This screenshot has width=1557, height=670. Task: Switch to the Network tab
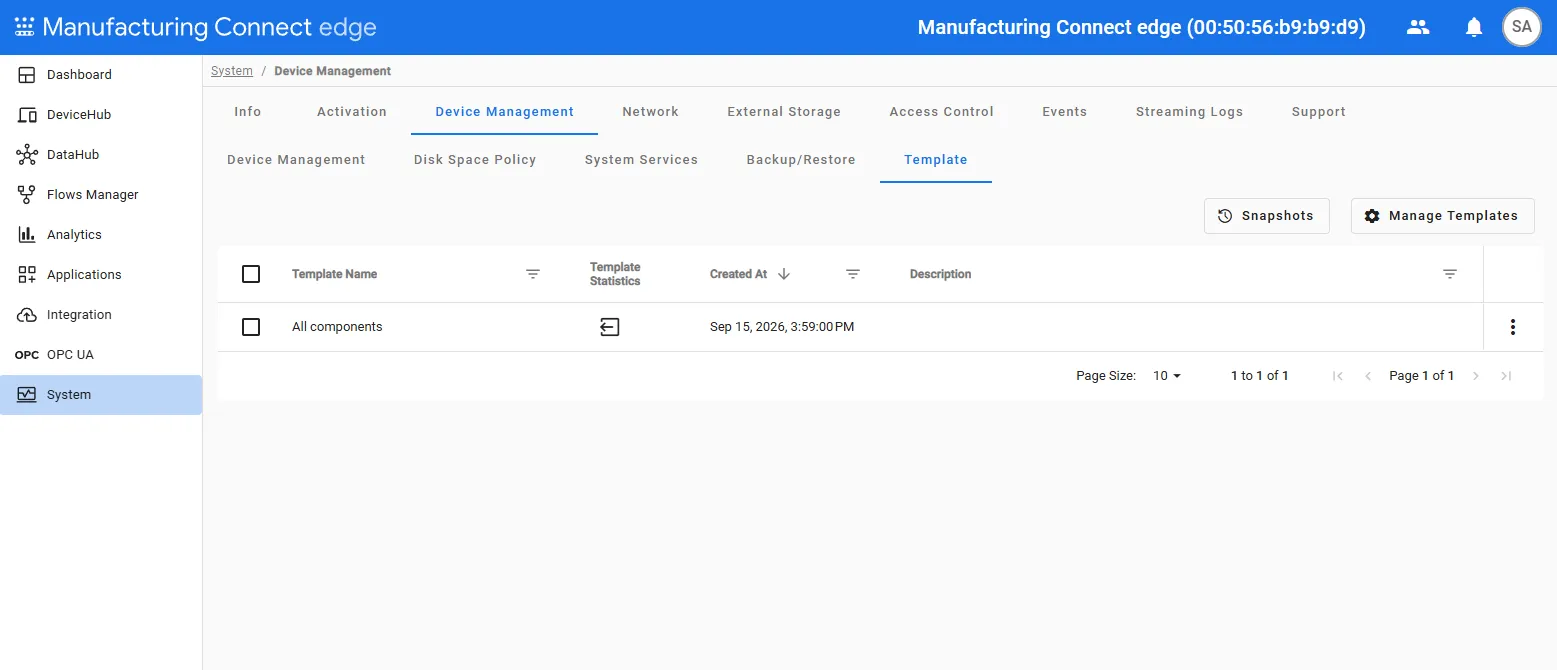(x=650, y=112)
